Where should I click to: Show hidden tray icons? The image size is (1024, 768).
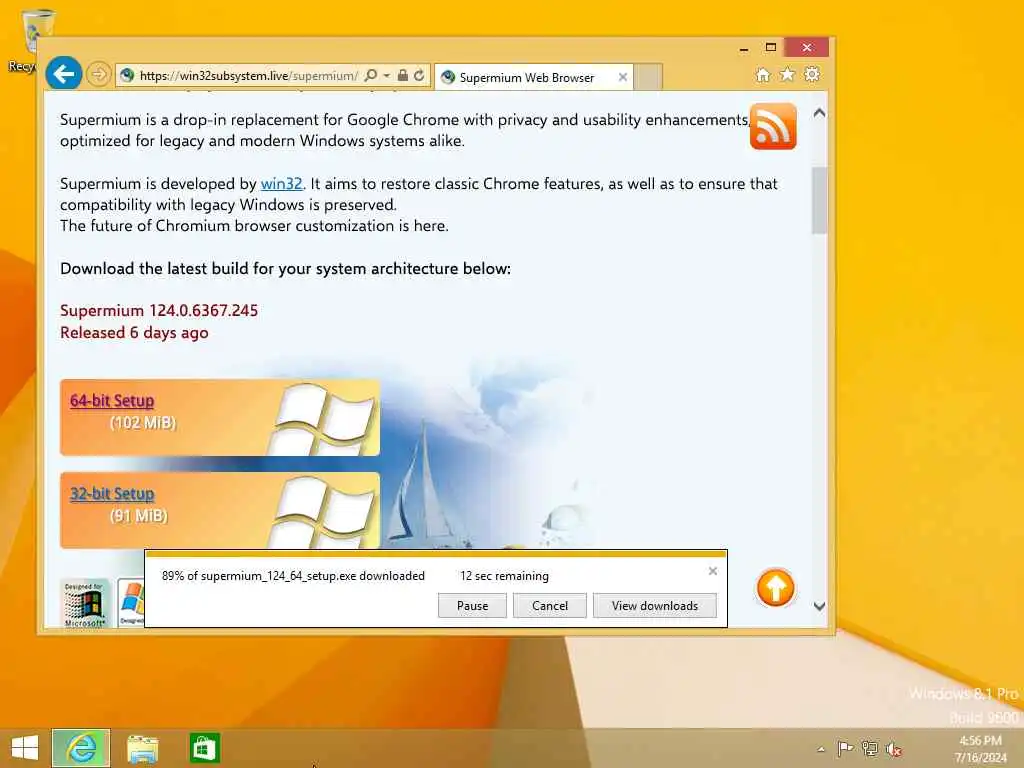point(821,749)
